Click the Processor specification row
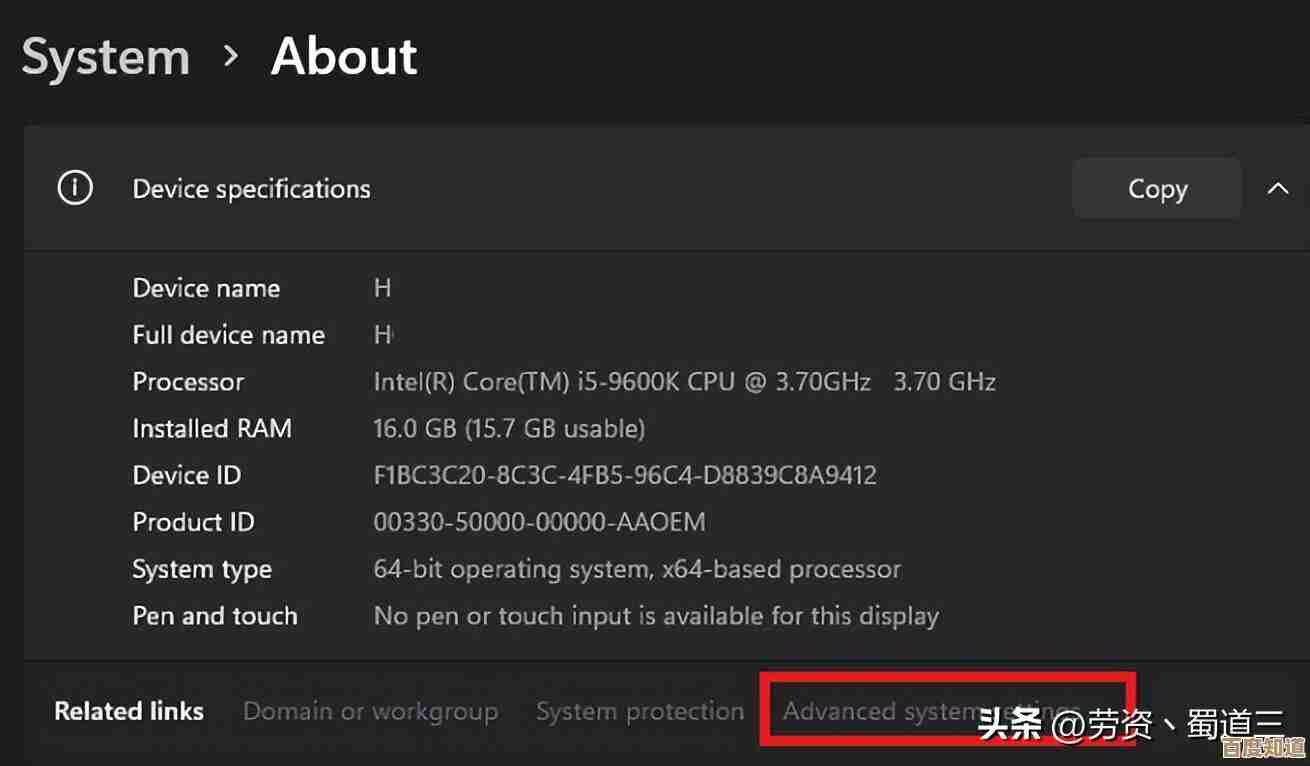The image size is (1310, 766). pos(684,381)
